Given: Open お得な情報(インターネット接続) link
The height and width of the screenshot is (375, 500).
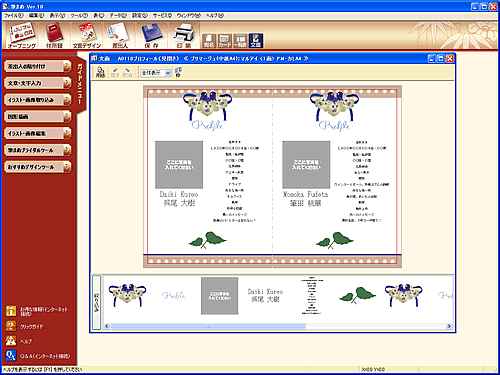Looking at the screenshot, I should [44, 311].
